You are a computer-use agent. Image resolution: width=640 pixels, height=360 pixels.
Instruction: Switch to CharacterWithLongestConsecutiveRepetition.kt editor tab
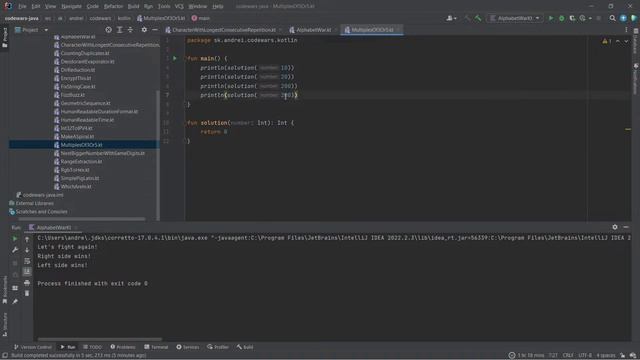coord(223,30)
